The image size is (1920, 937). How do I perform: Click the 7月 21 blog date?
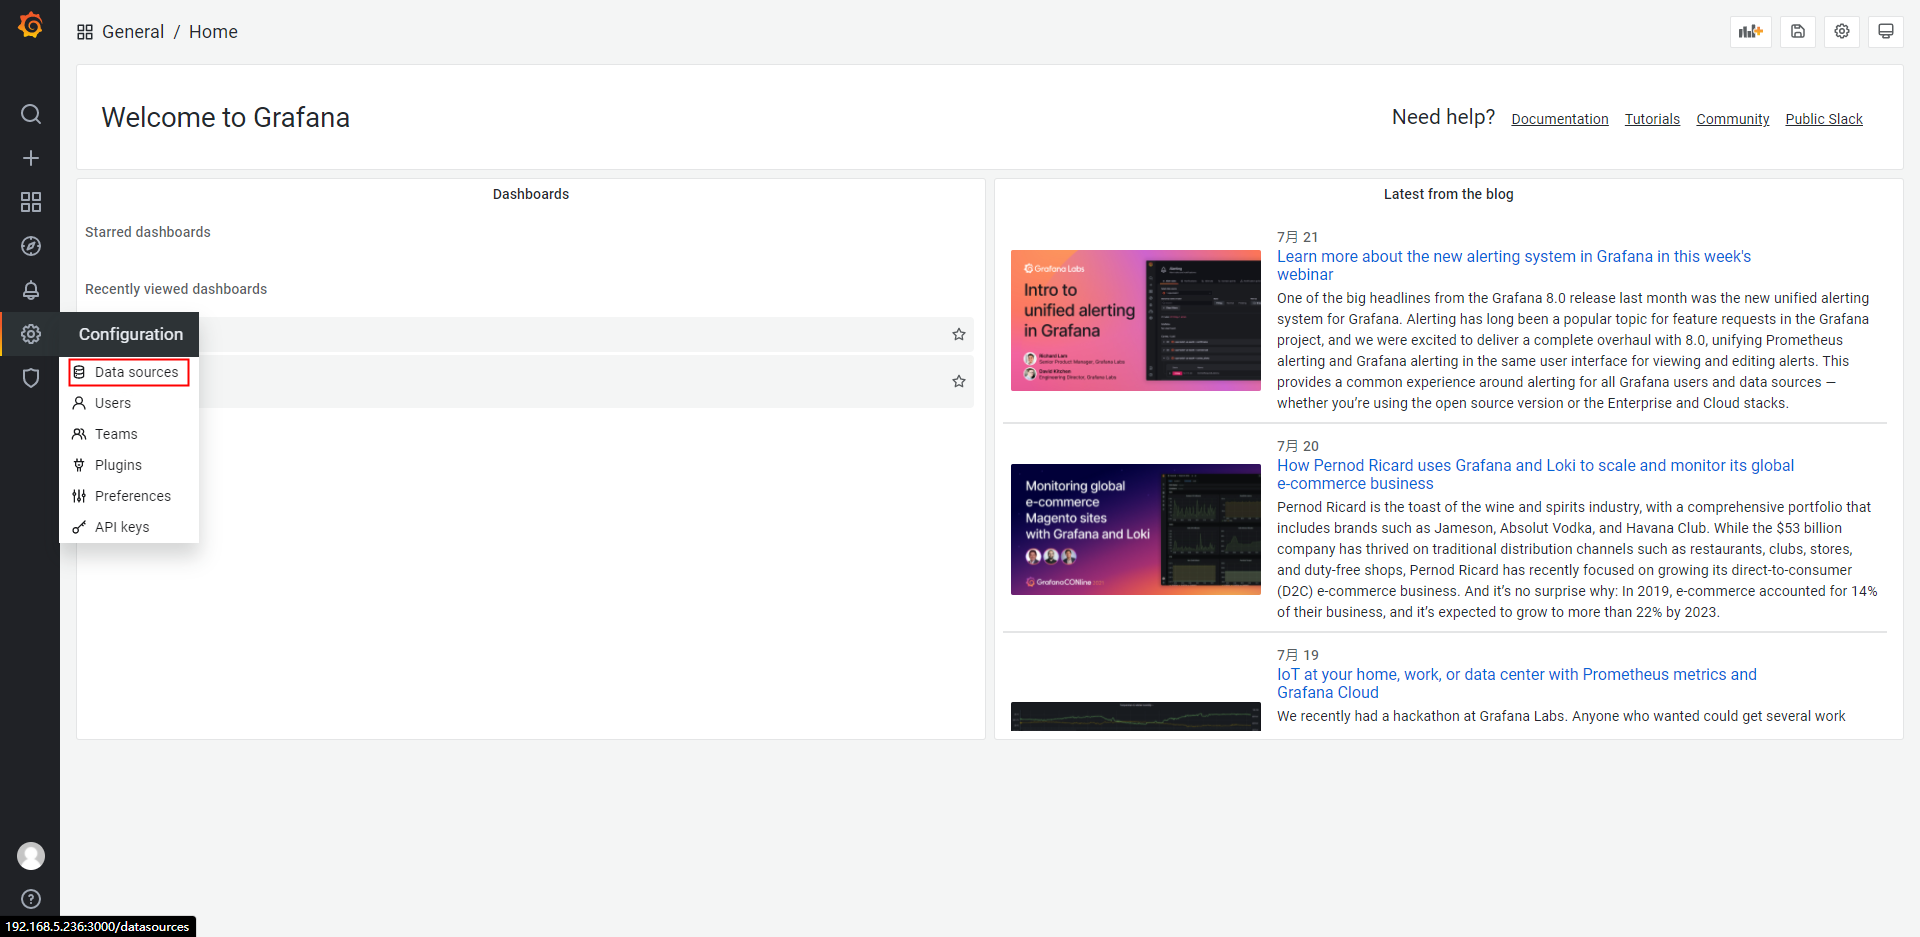pyautogui.click(x=1298, y=237)
